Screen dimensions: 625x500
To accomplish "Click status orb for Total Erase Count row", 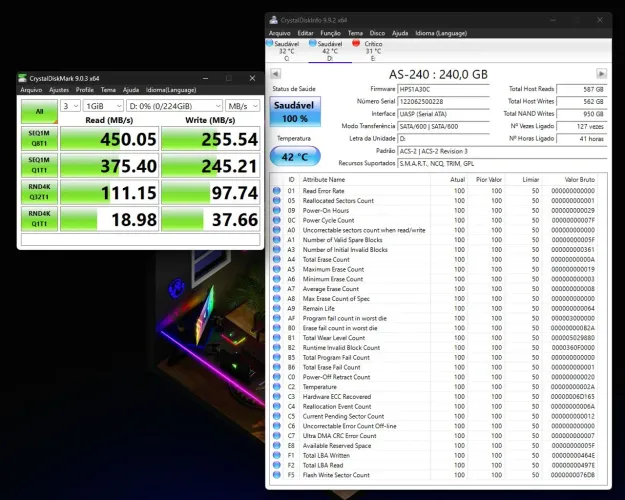I will click(277, 259).
